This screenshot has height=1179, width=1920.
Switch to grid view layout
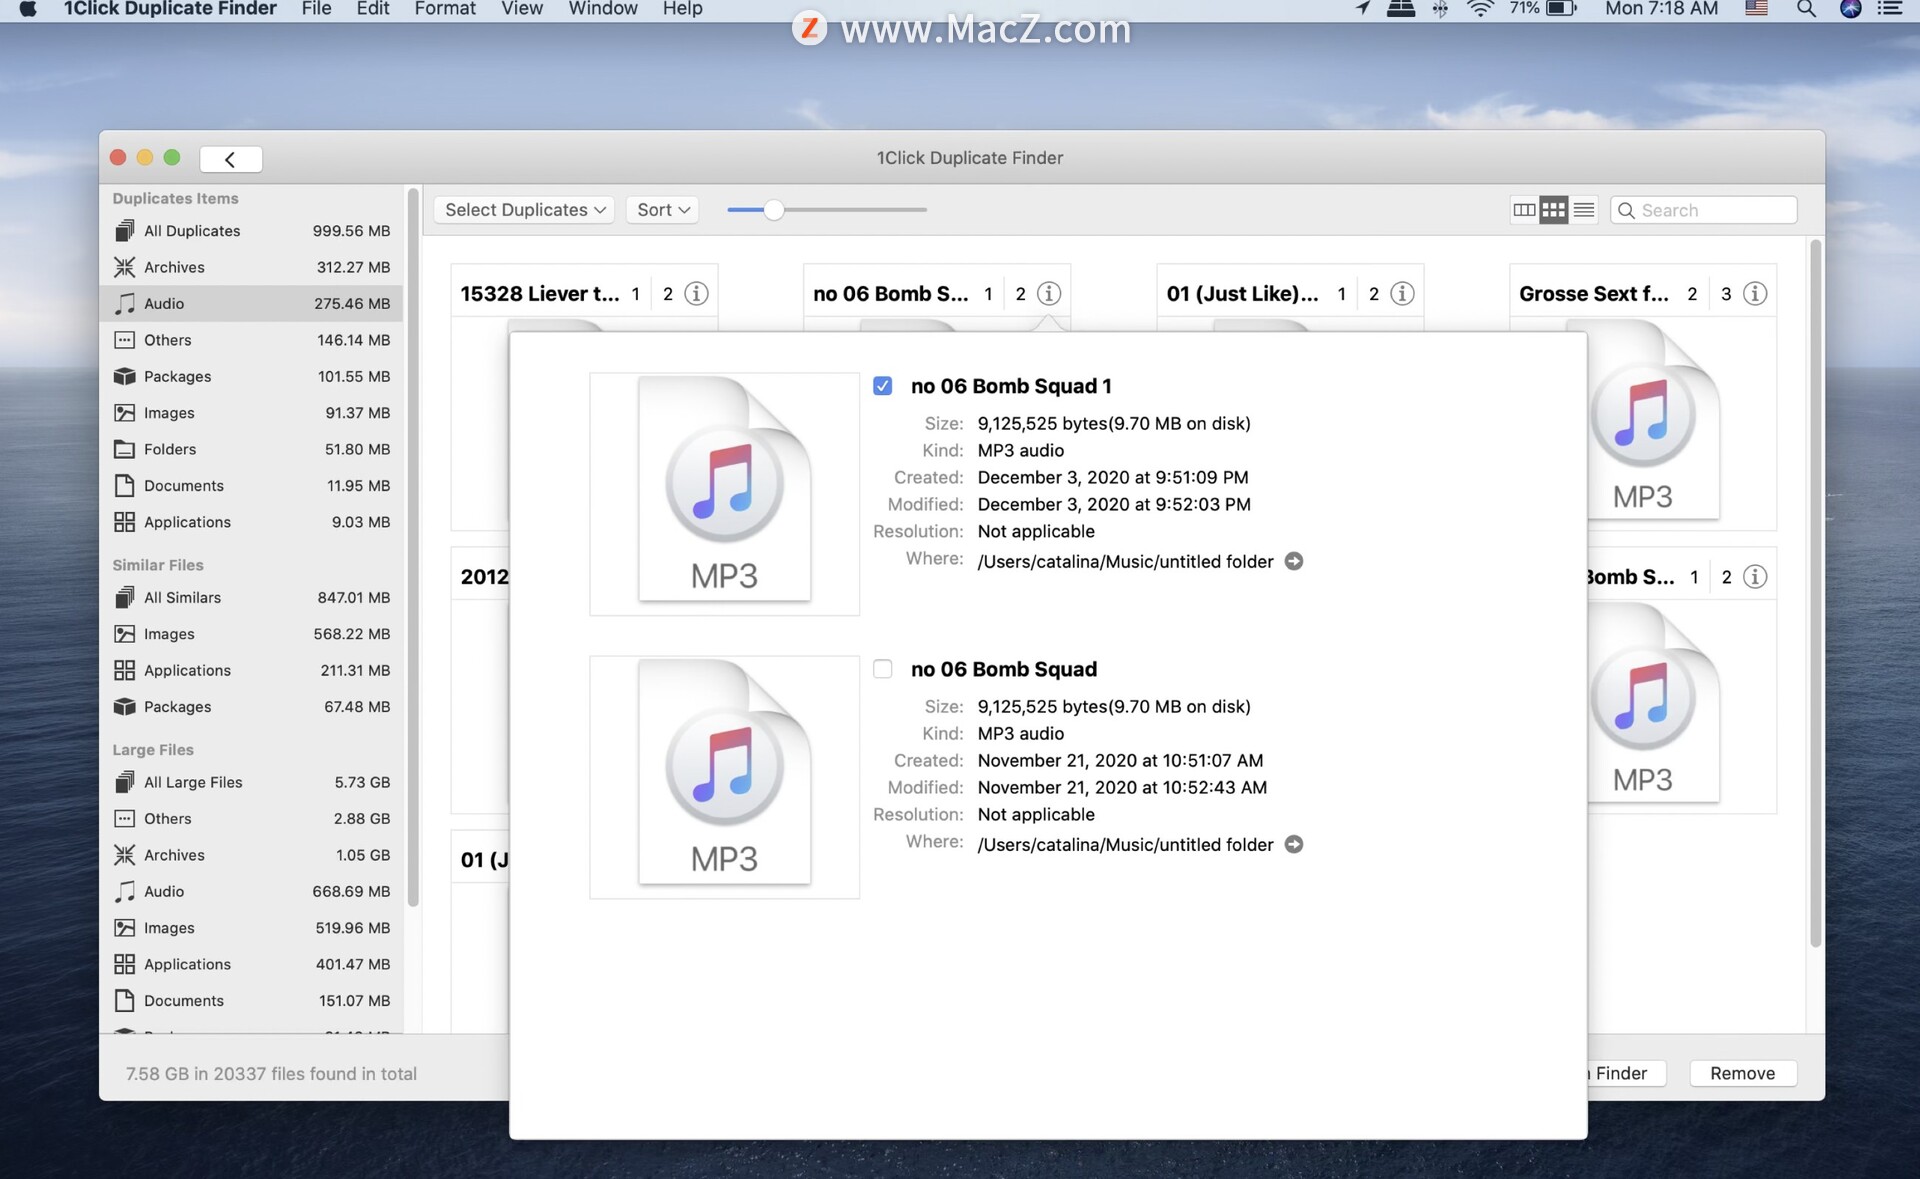coord(1553,210)
